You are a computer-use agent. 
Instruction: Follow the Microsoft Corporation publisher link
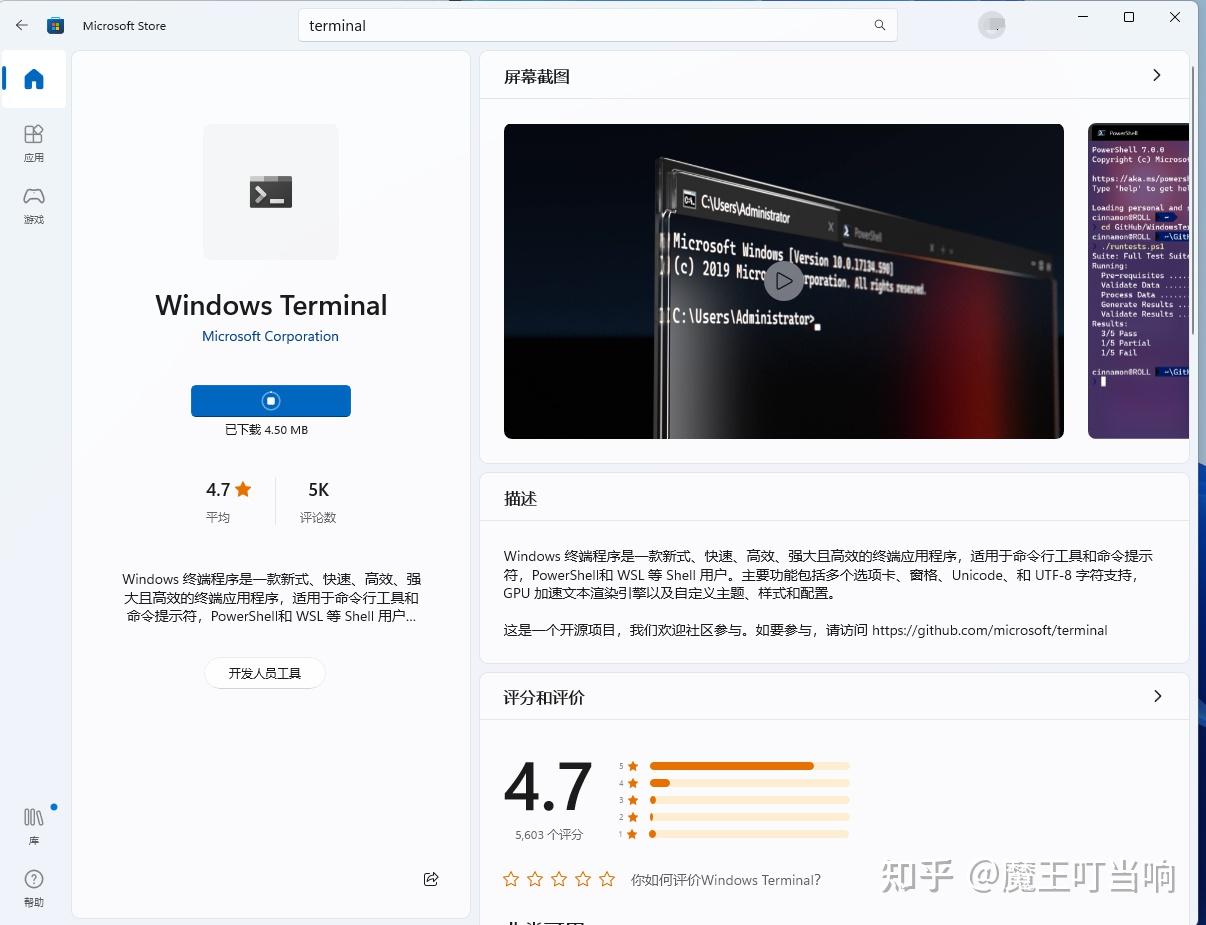(x=270, y=336)
